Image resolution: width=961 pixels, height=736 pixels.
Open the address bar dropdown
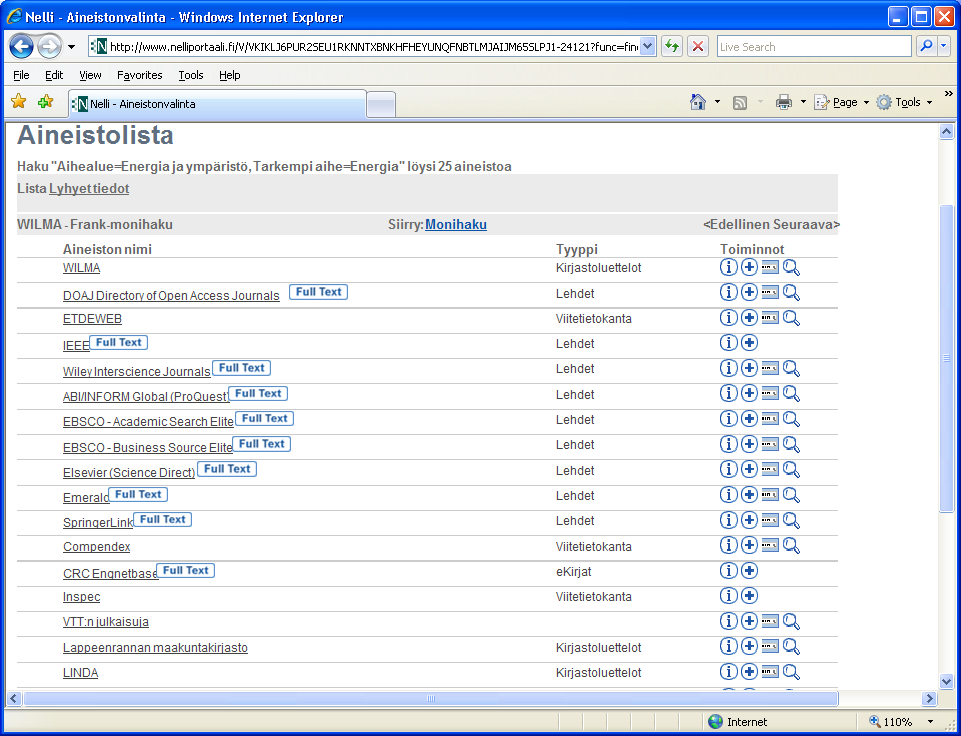[648, 47]
